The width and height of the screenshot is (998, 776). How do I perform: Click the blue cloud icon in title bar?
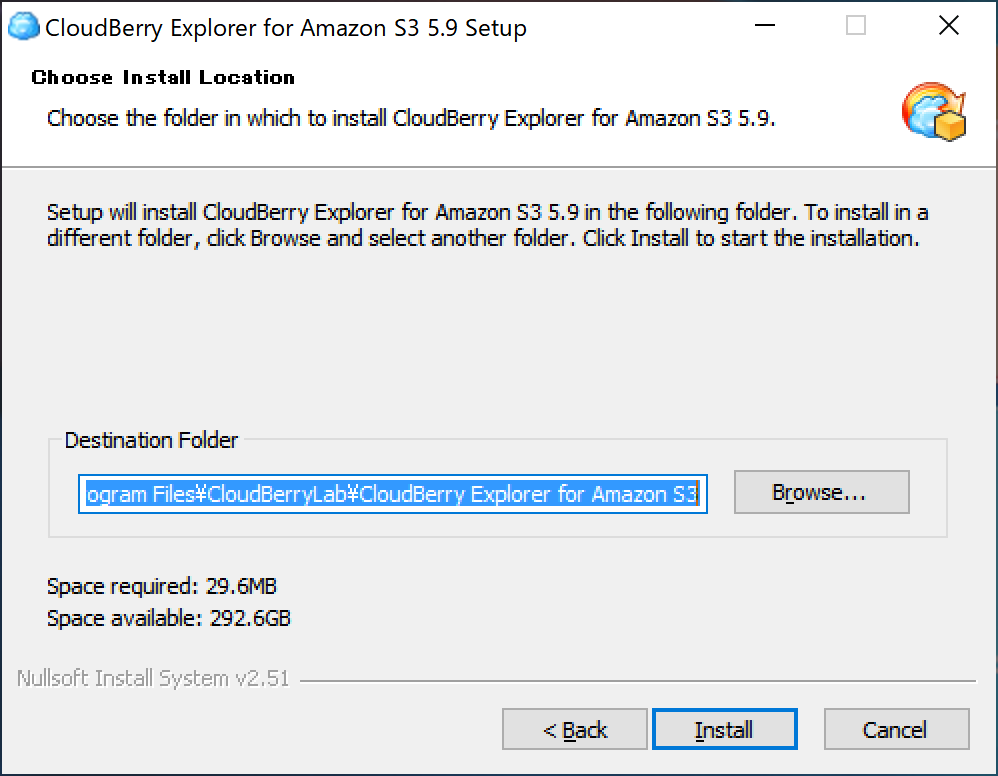(x=21, y=27)
